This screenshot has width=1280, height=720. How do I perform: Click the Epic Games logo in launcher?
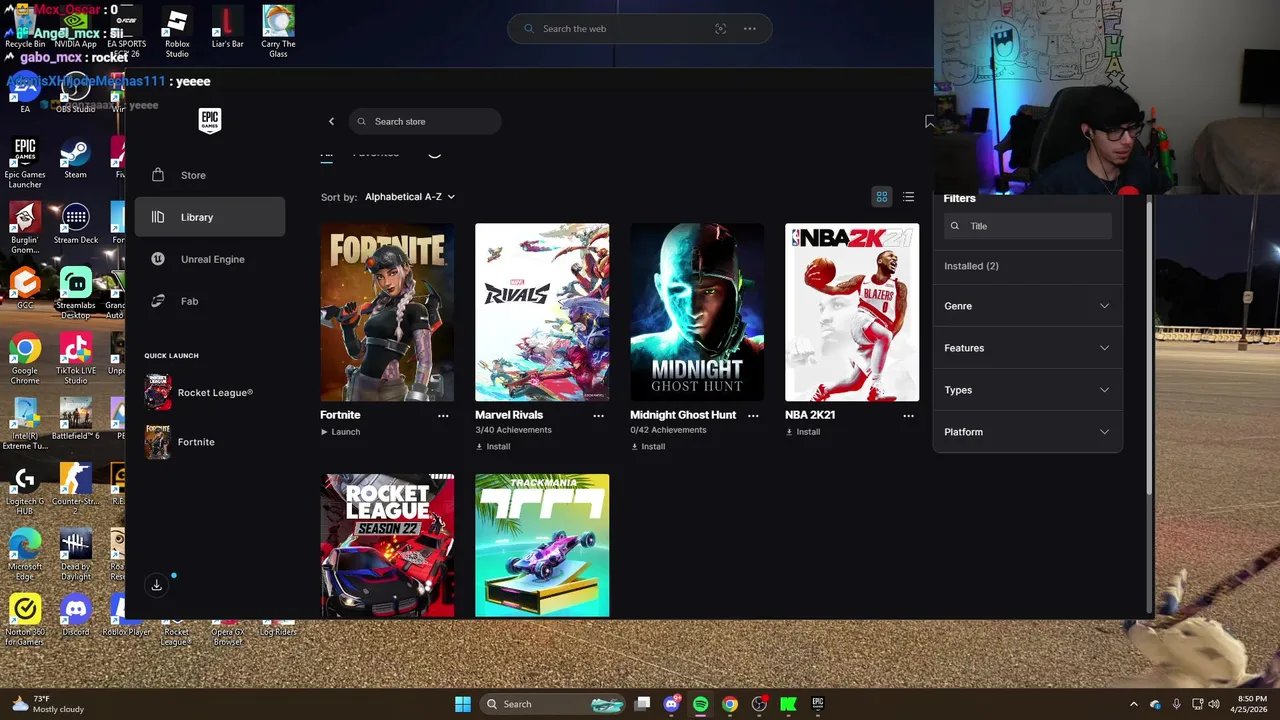point(210,120)
